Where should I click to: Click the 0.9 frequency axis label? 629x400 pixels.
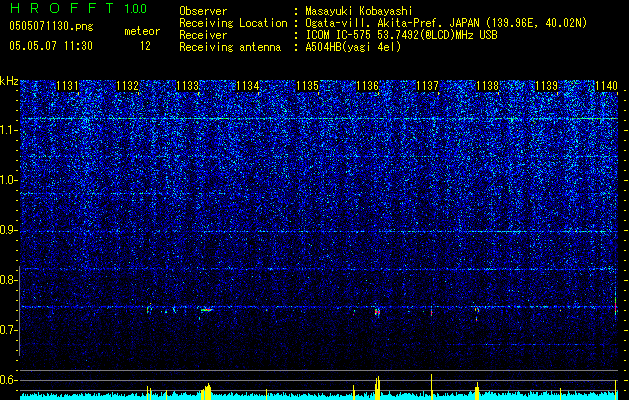(x=8, y=230)
